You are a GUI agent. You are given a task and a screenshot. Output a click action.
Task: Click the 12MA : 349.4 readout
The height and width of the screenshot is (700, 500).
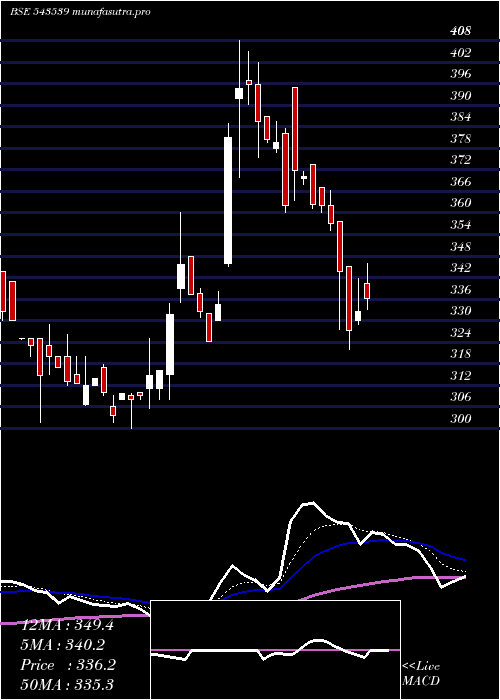(x=67, y=625)
